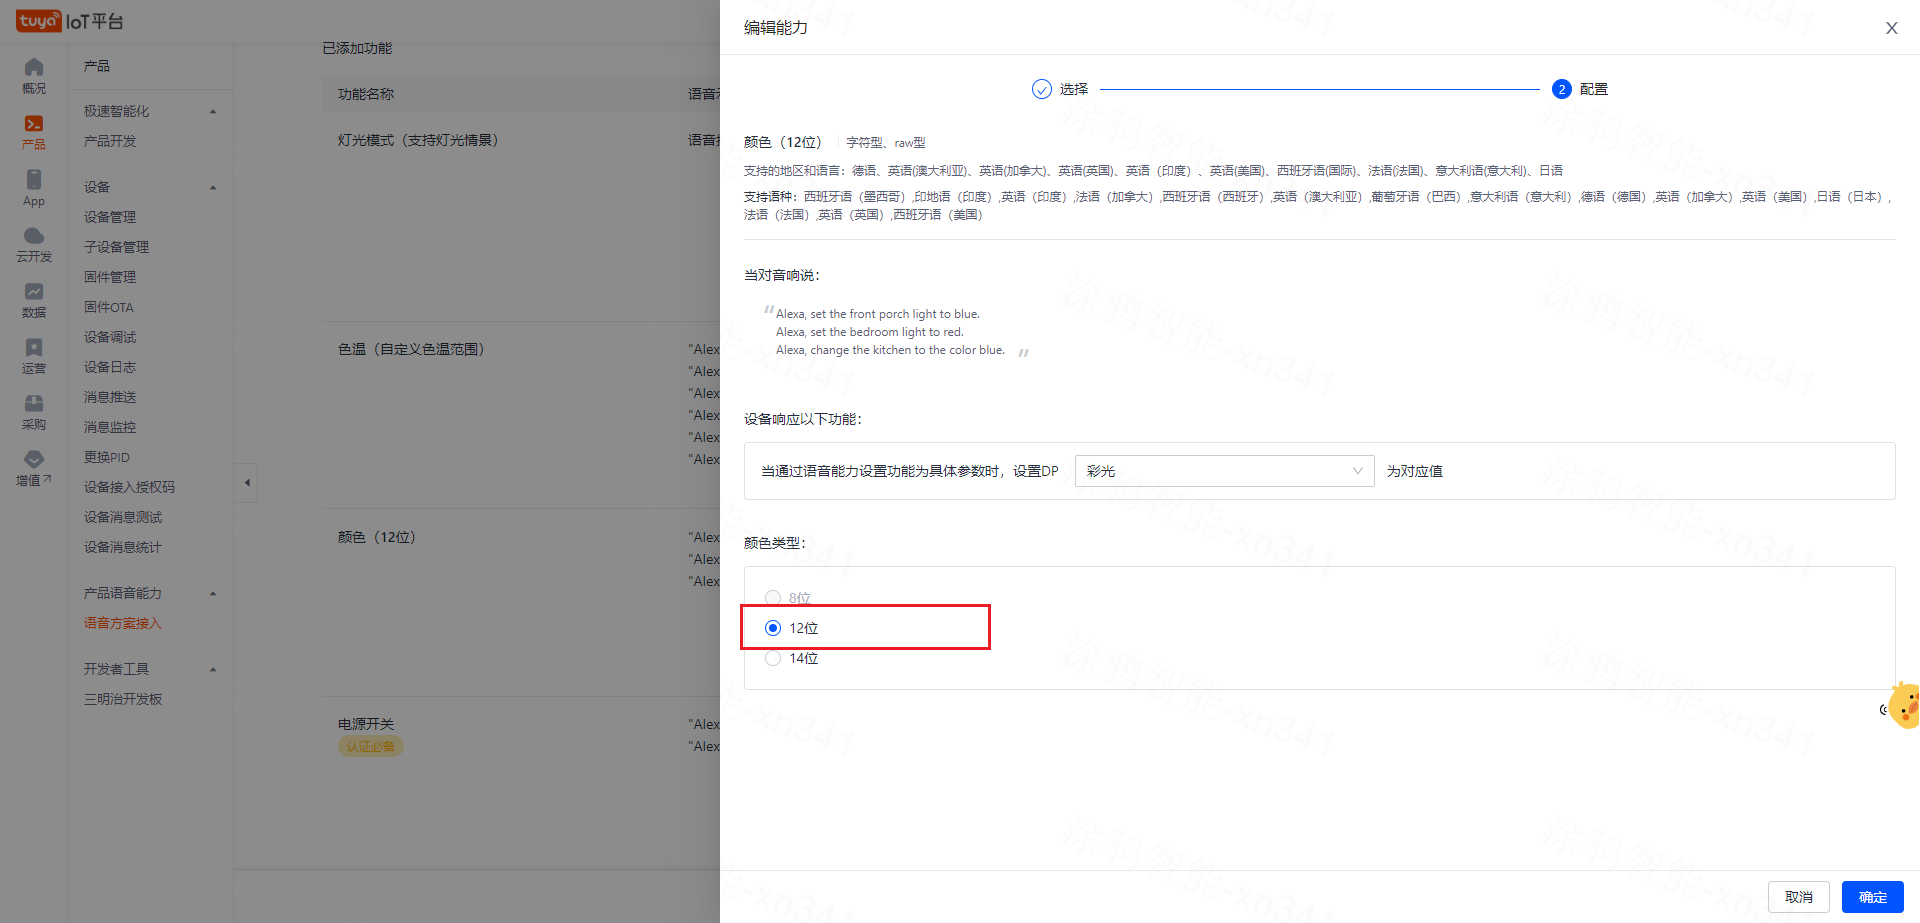The height and width of the screenshot is (923, 1920).
Task: Open the 采购 icon in sidebar
Action: click(x=34, y=405)
